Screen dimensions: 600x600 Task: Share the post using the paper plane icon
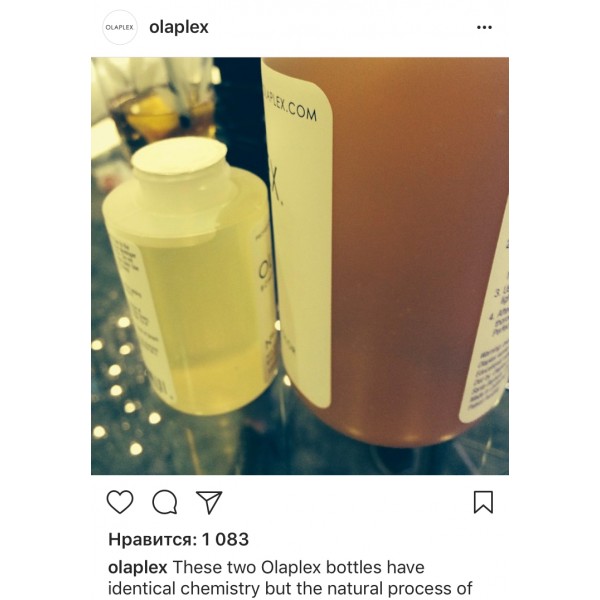pyautogui.click(x=209, y=502)
